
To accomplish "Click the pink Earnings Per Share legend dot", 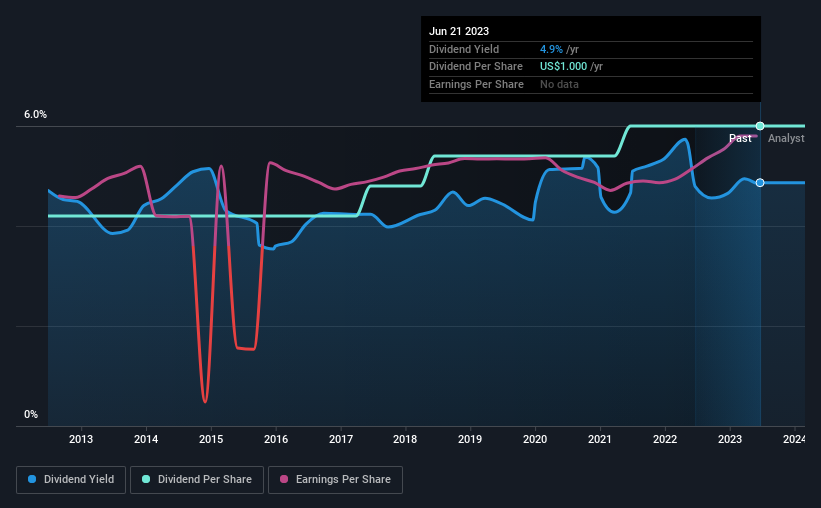I will click(x=284, y=479).
